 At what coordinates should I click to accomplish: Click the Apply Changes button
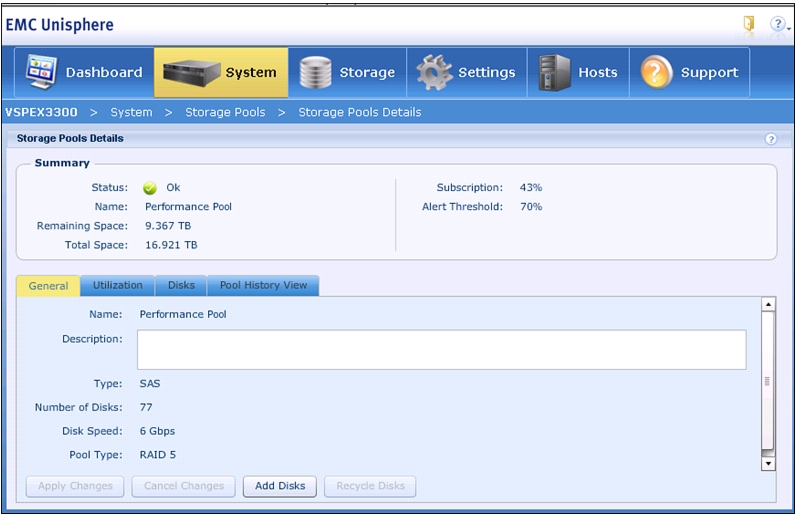75,486
